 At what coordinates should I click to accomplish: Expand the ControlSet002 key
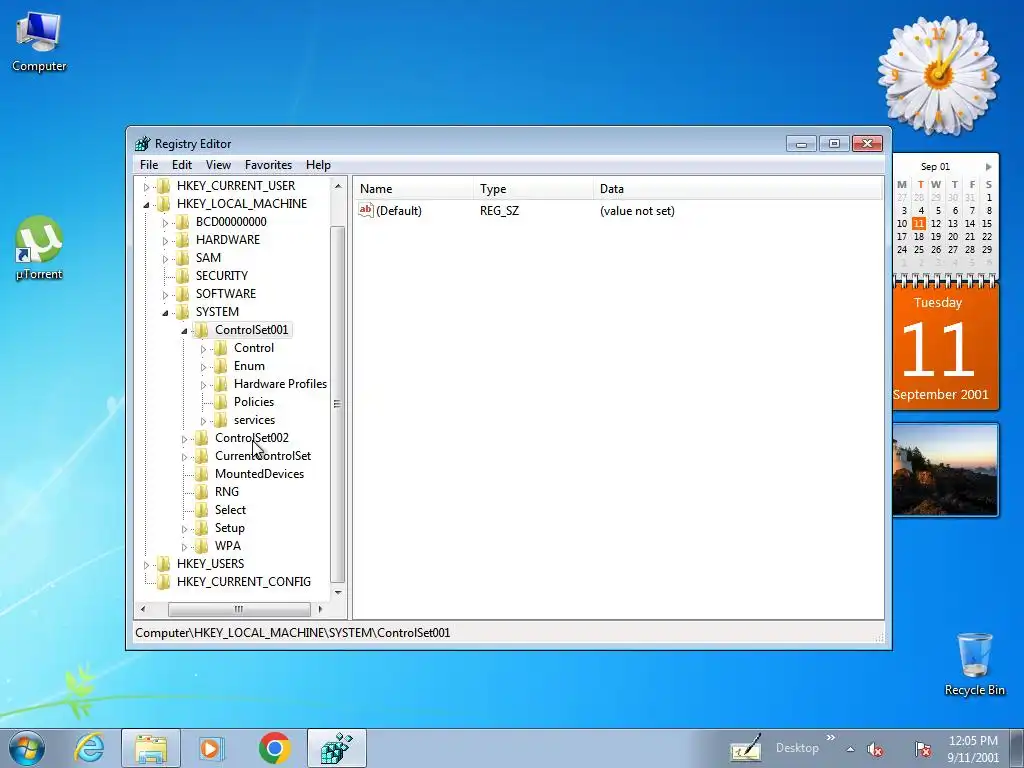(x=184, y=440)
